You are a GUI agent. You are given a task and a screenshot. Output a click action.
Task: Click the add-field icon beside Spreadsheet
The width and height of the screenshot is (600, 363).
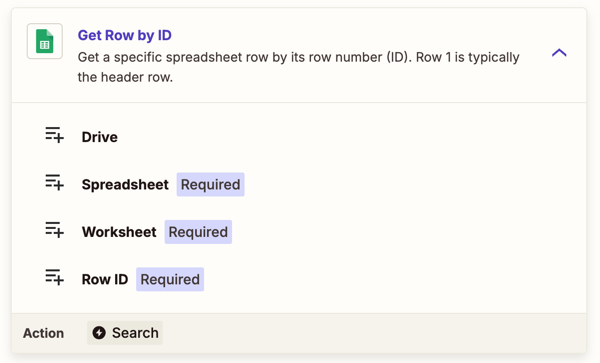(x=54, y=182)
